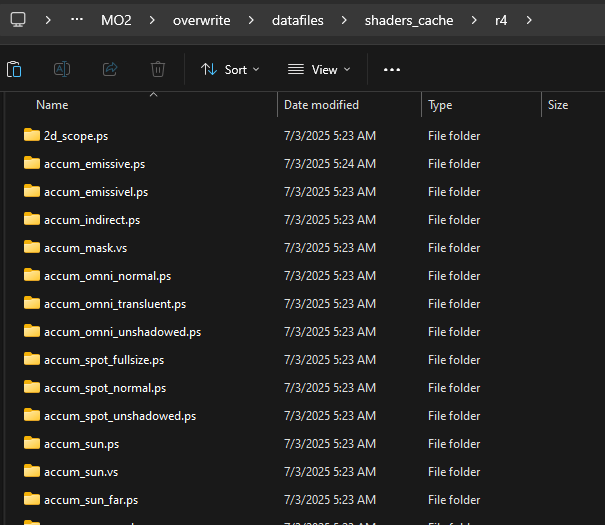Navigate to datafiles in the address bar
Screen dimensions: 605x525
click(297, 20)
